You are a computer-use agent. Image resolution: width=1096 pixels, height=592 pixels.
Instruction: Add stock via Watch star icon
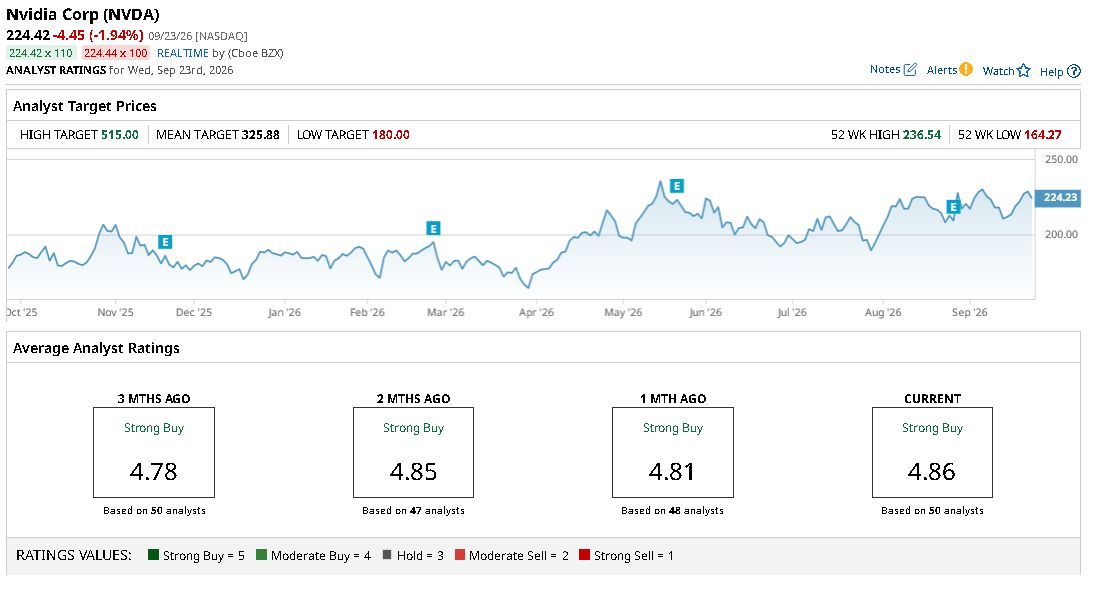point(1024,71)
